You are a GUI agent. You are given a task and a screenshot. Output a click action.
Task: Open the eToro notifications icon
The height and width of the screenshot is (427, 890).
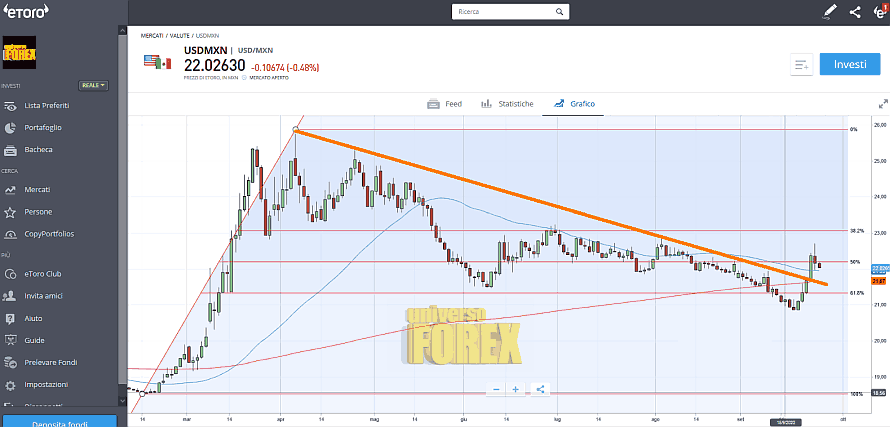click(879, 12)
